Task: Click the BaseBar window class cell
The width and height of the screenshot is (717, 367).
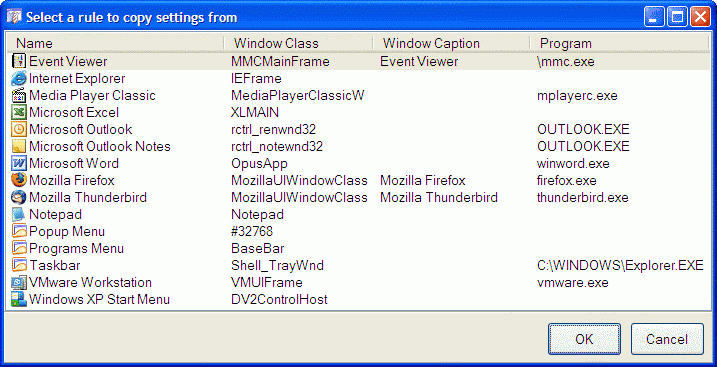Action: [x=258, y=248]
